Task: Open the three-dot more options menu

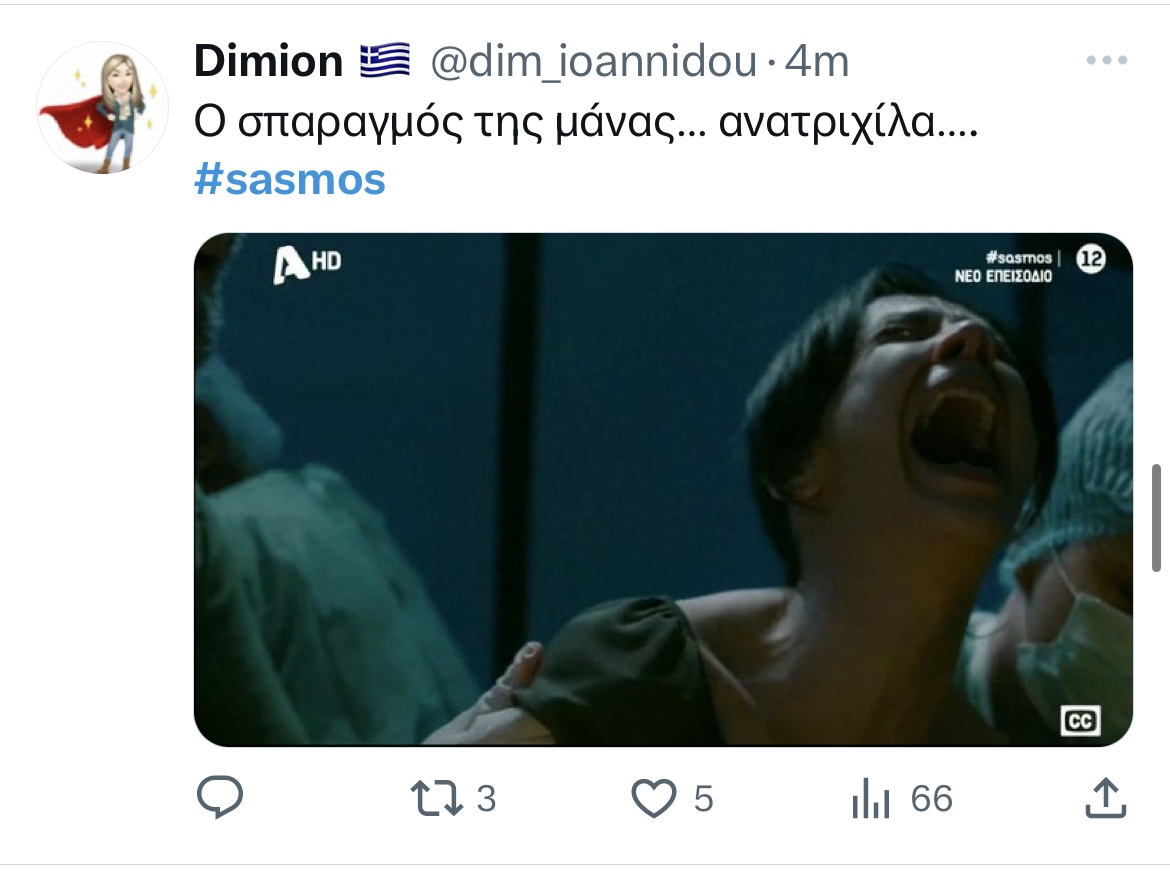Action: (1107, 60)
